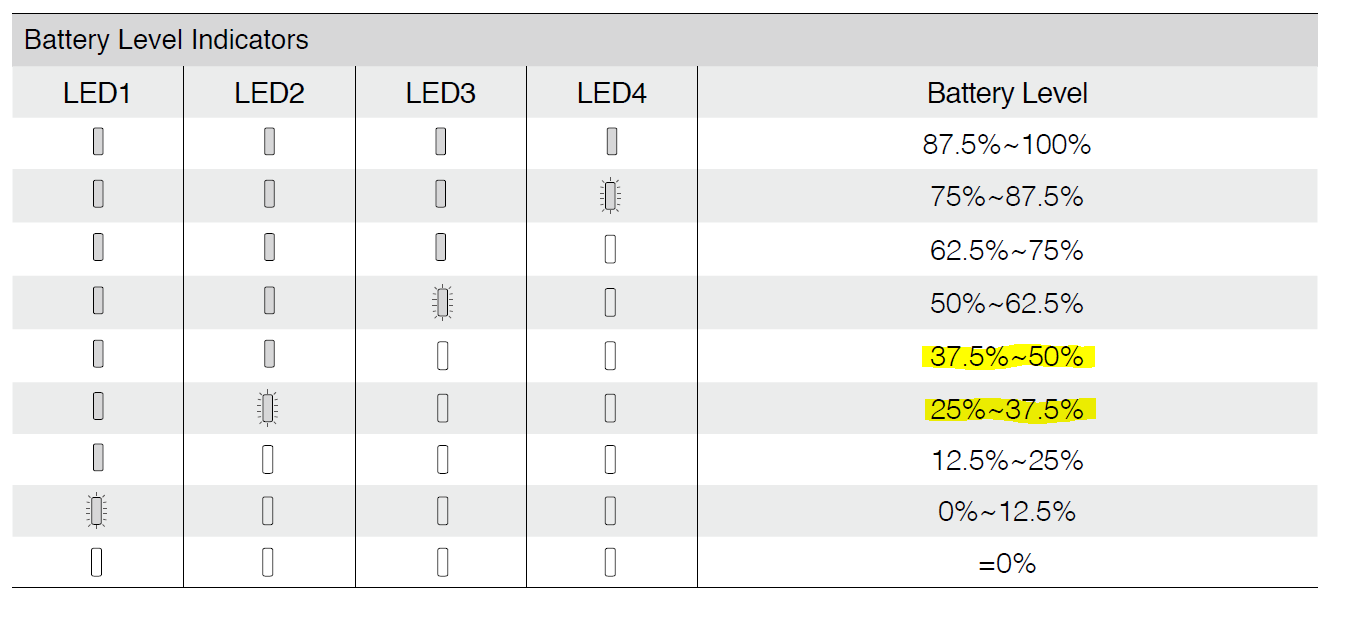The width and height of the screenshot is (1349, 617).
Task: Click the unlit LED3 icon in 37.5%~50% row
Action: (x=442, y=355)
